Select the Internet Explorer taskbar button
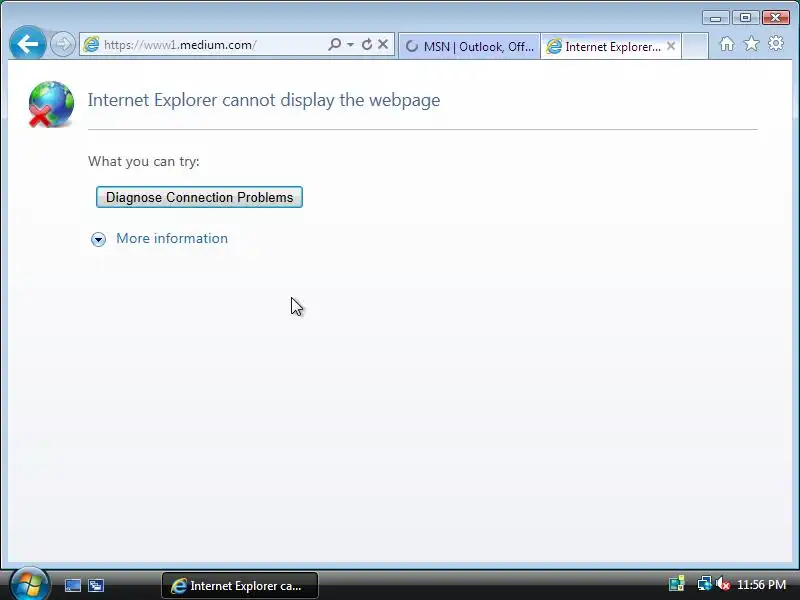This screenshot has width=800, height=600. [240, 585]
